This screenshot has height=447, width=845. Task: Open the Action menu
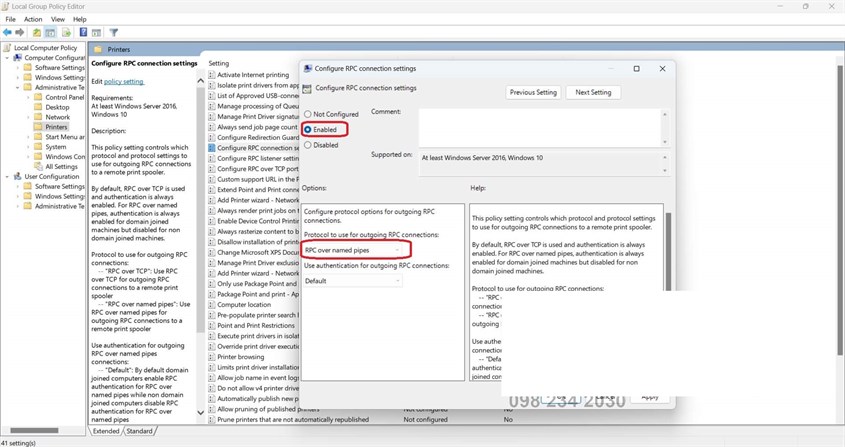point(33,19)
